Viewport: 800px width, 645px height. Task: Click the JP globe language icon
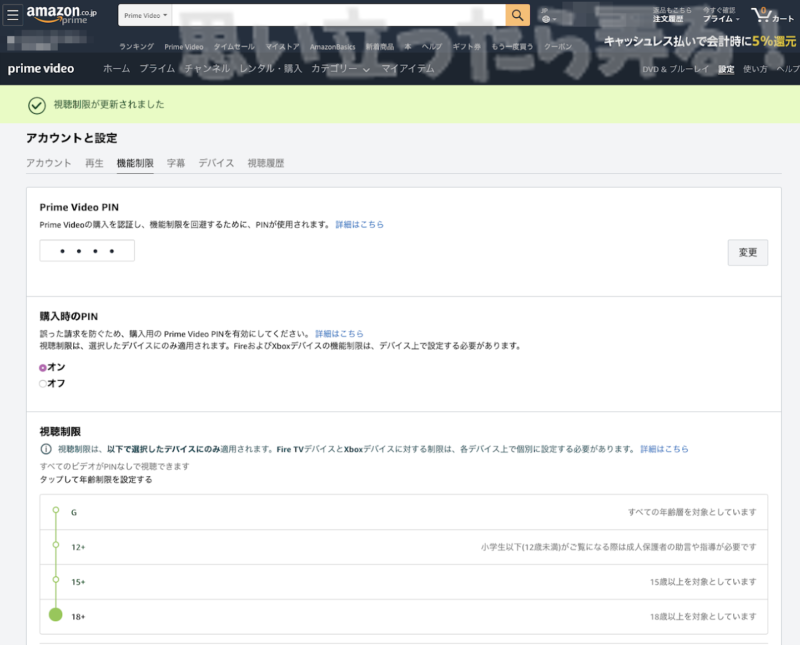pos(548,16)
